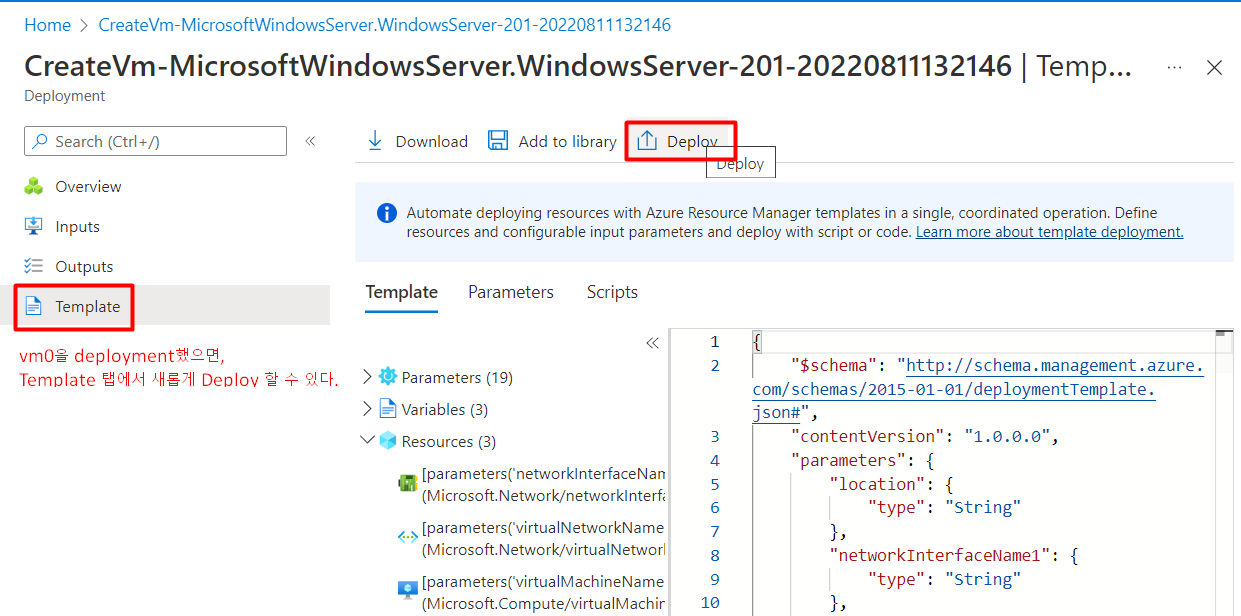Go to Home breadcrumb link
This screenshot has height=616, width=1241.
click(x=48, y=25)
